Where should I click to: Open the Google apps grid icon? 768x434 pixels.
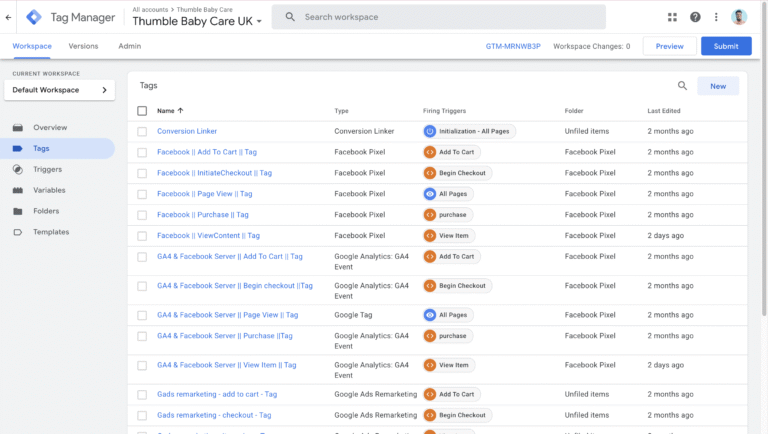point(672,17)
